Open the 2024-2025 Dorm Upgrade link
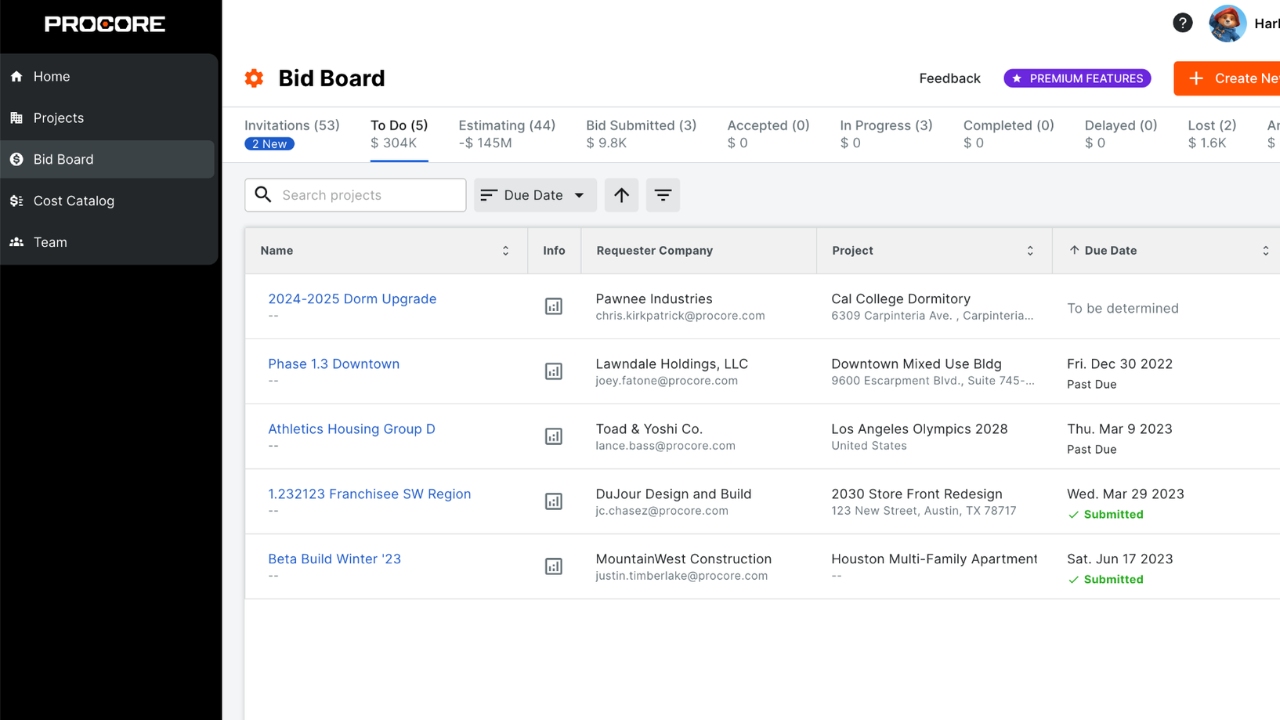1280x720 pixels. (x=352, y=299)
